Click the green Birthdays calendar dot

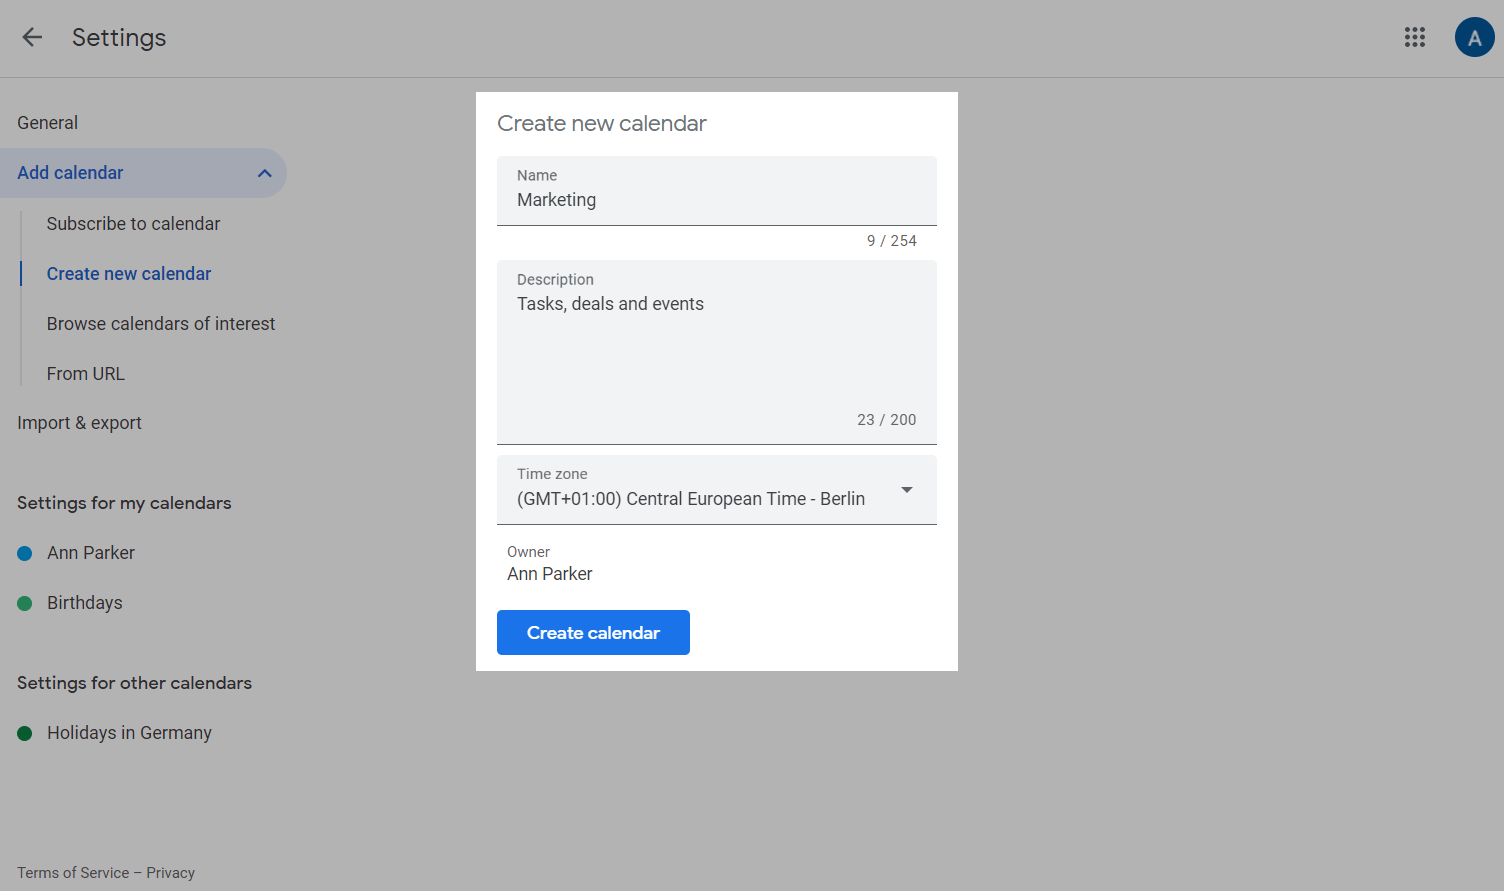pyautogui.click(x=25, y=603)
